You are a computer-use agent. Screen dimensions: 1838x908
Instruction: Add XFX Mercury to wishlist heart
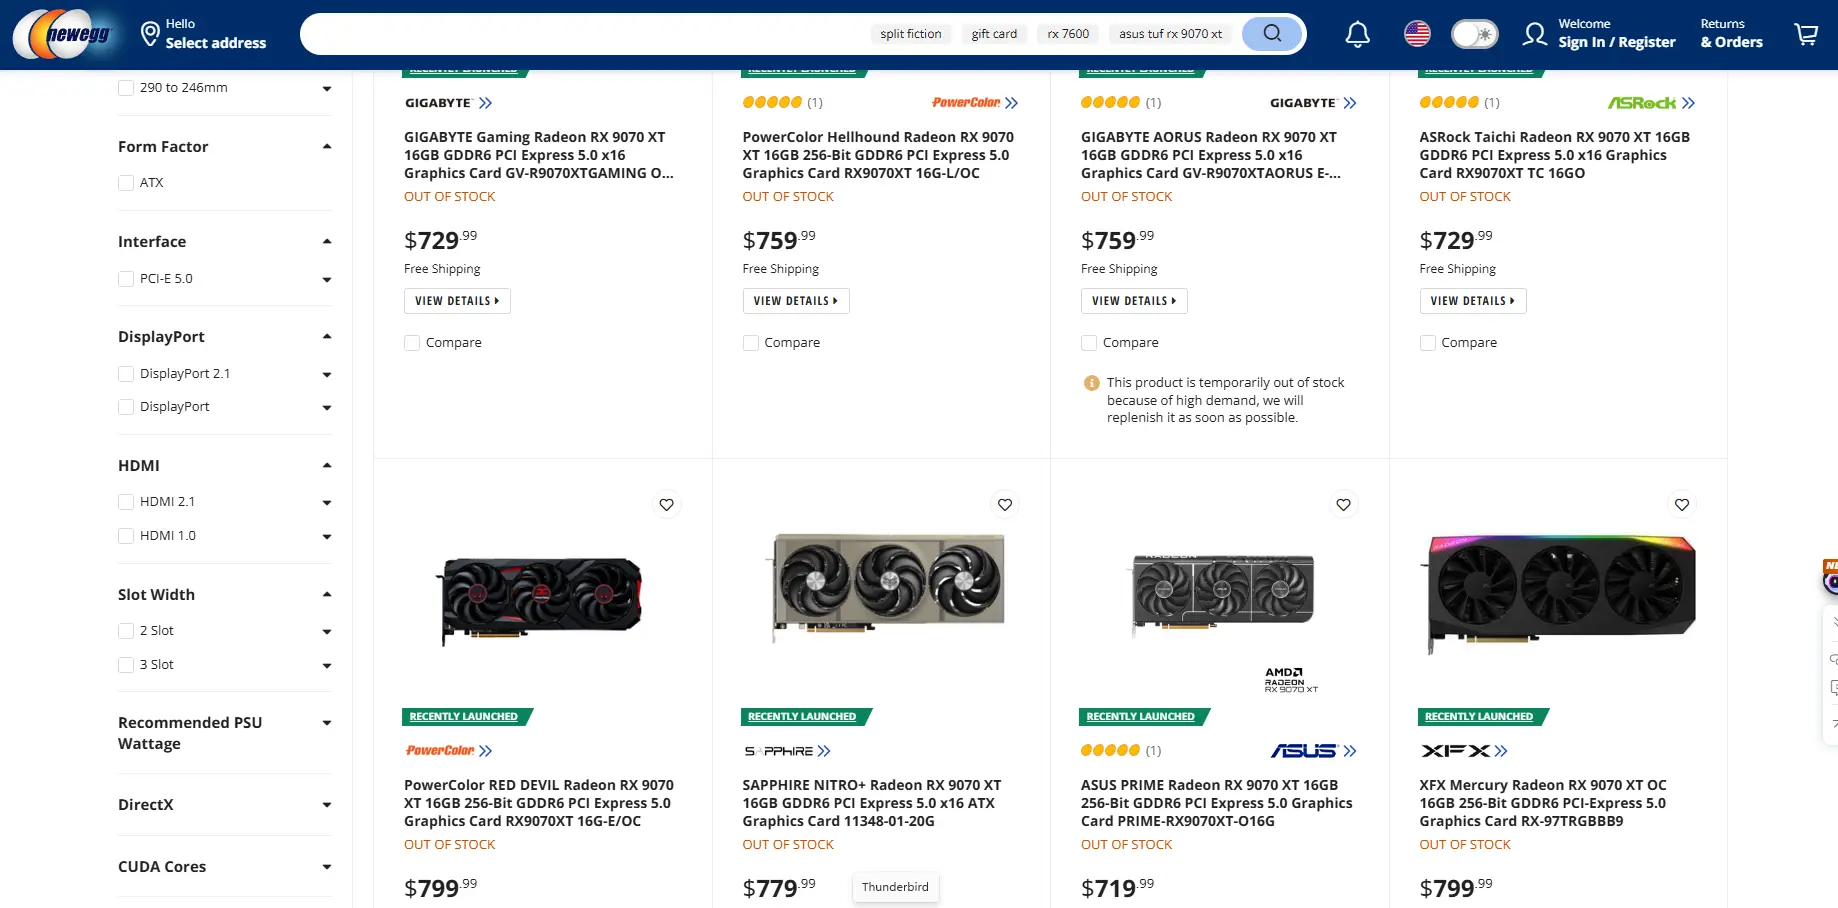point(1682,505)
